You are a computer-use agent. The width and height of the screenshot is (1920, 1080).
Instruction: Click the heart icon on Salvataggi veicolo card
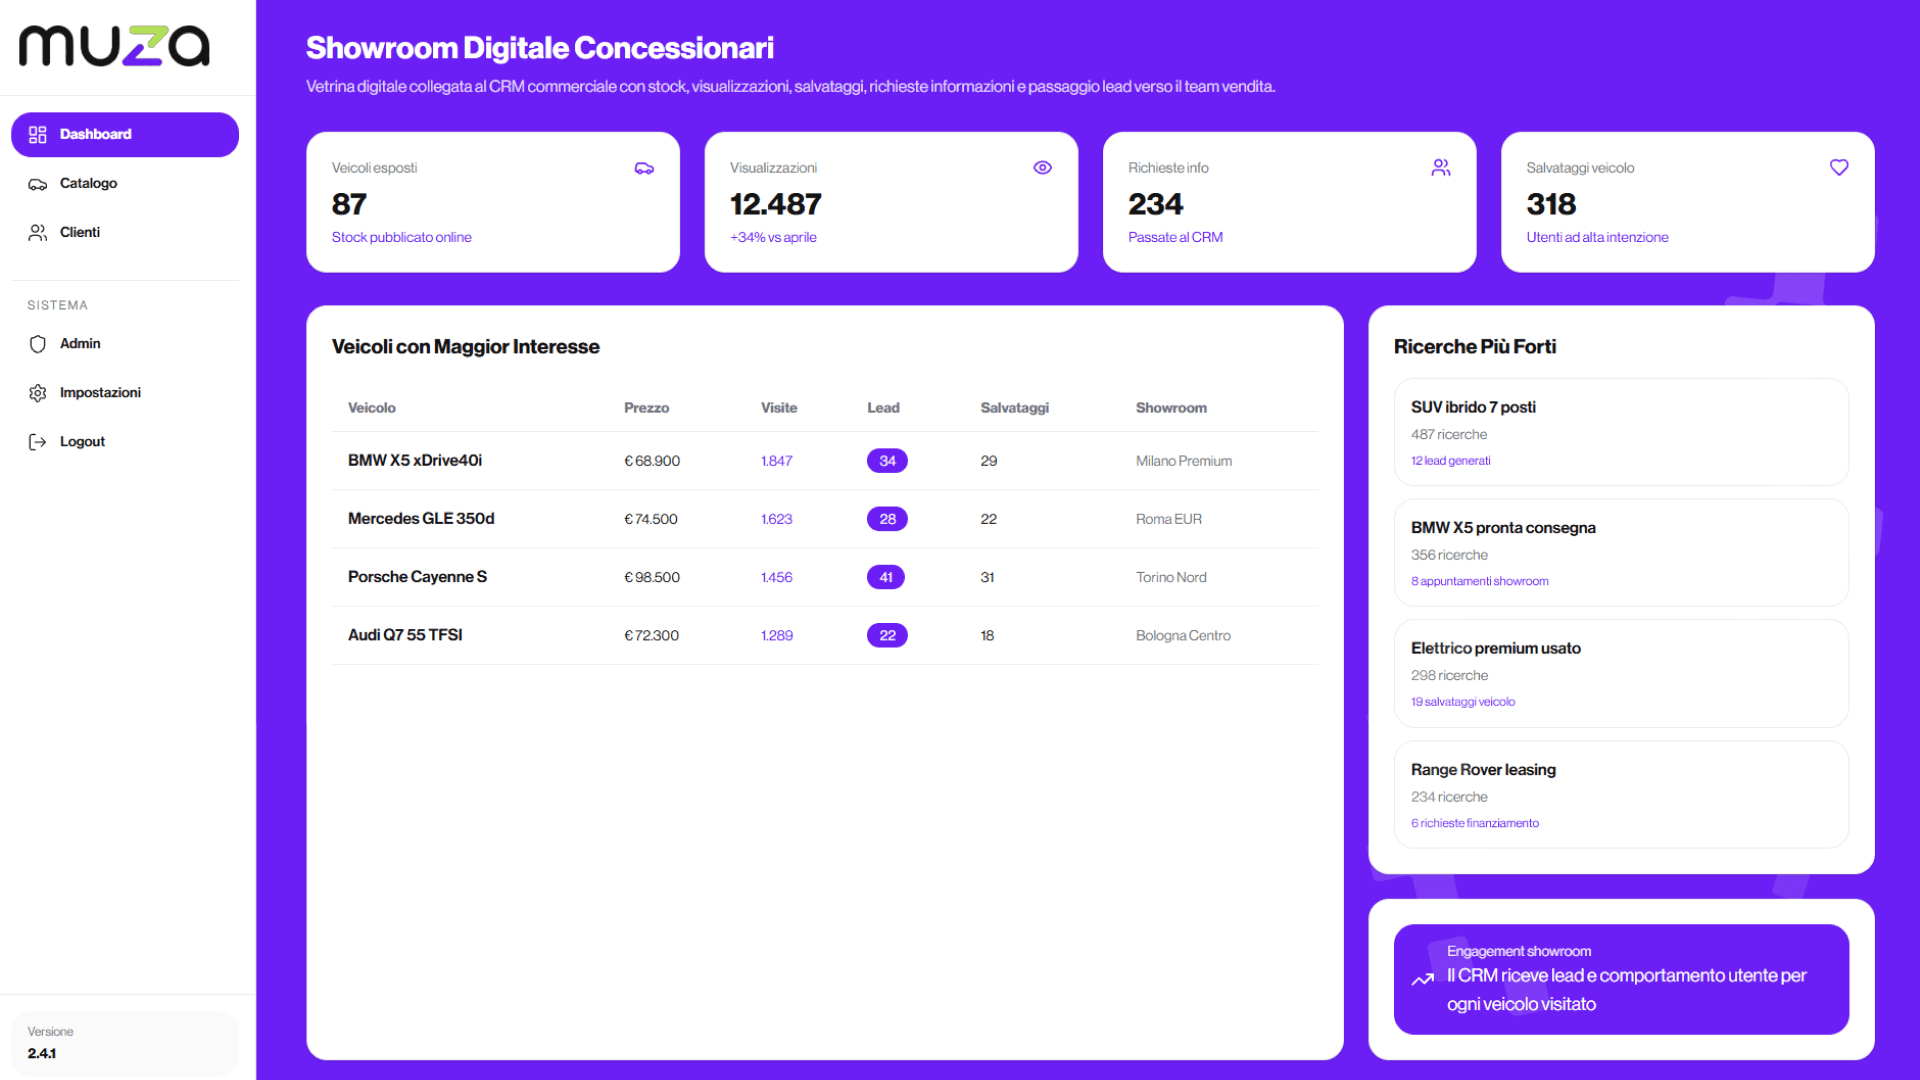(1839, 168)
